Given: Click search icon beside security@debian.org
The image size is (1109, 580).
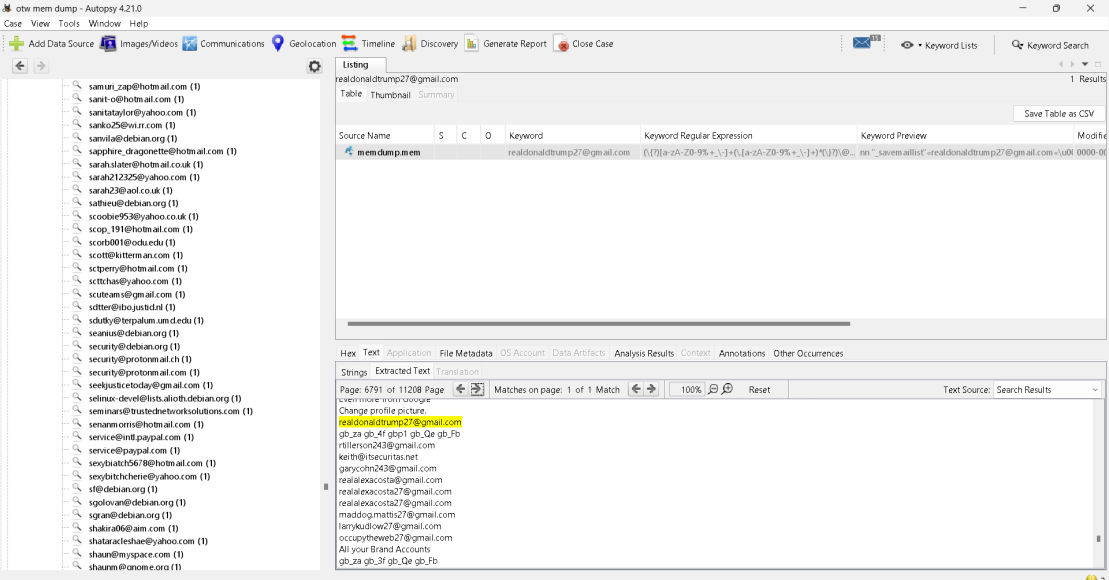Looking at the screenshot, I should [77, 346].
